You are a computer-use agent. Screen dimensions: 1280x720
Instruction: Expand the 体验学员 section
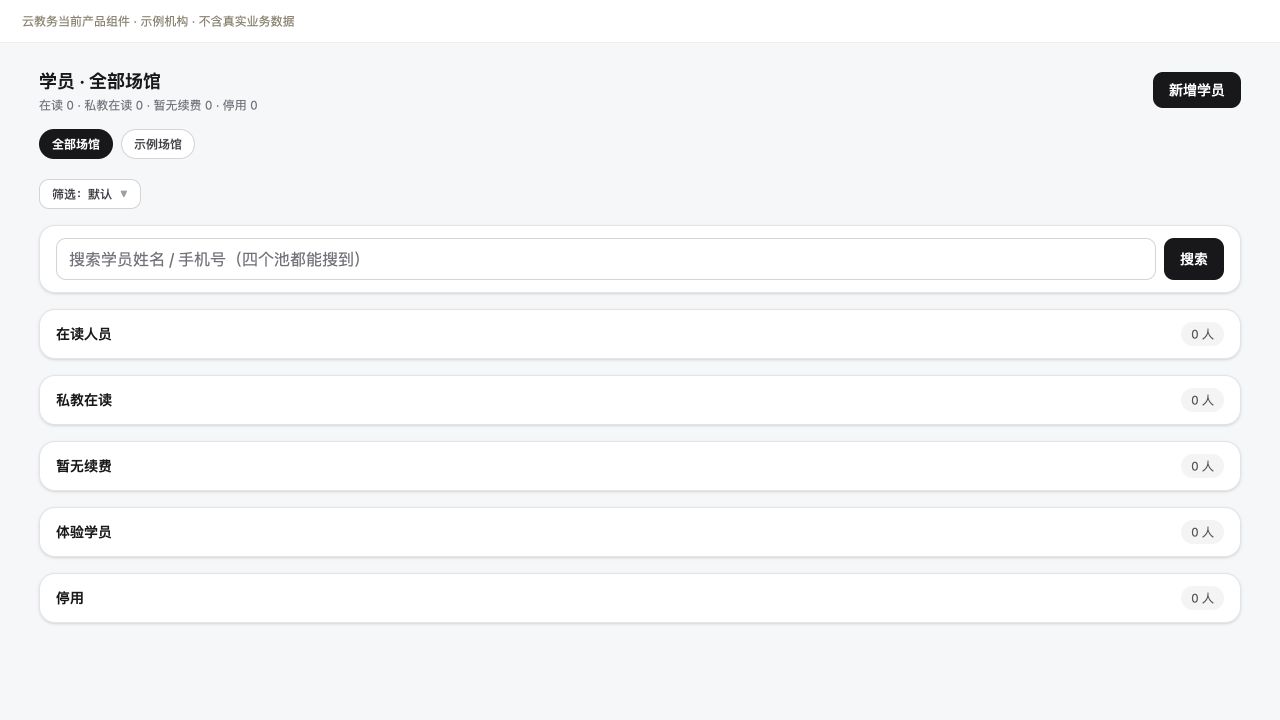640,532
